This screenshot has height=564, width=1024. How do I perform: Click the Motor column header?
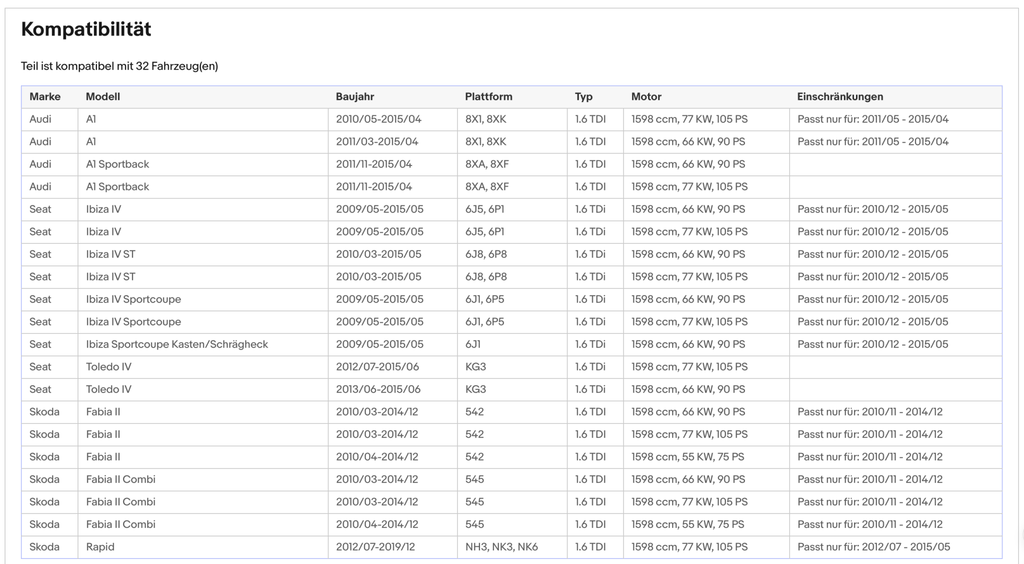coord(647,97)
